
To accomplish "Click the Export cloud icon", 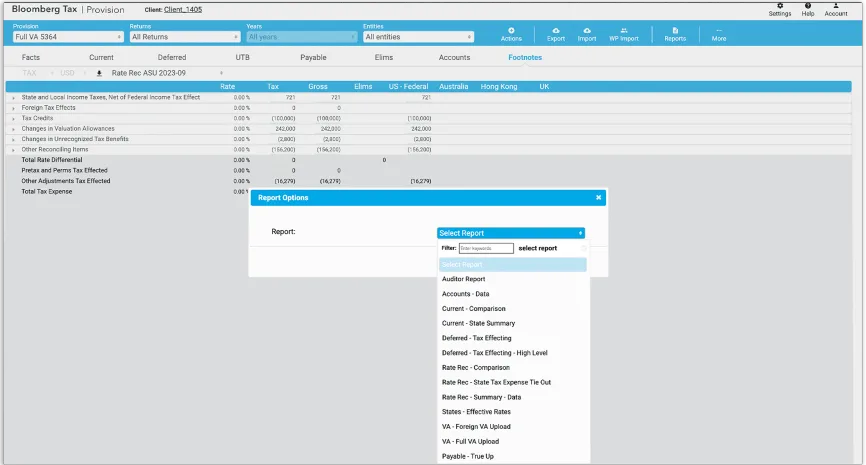I will click(x=556, y=30).
